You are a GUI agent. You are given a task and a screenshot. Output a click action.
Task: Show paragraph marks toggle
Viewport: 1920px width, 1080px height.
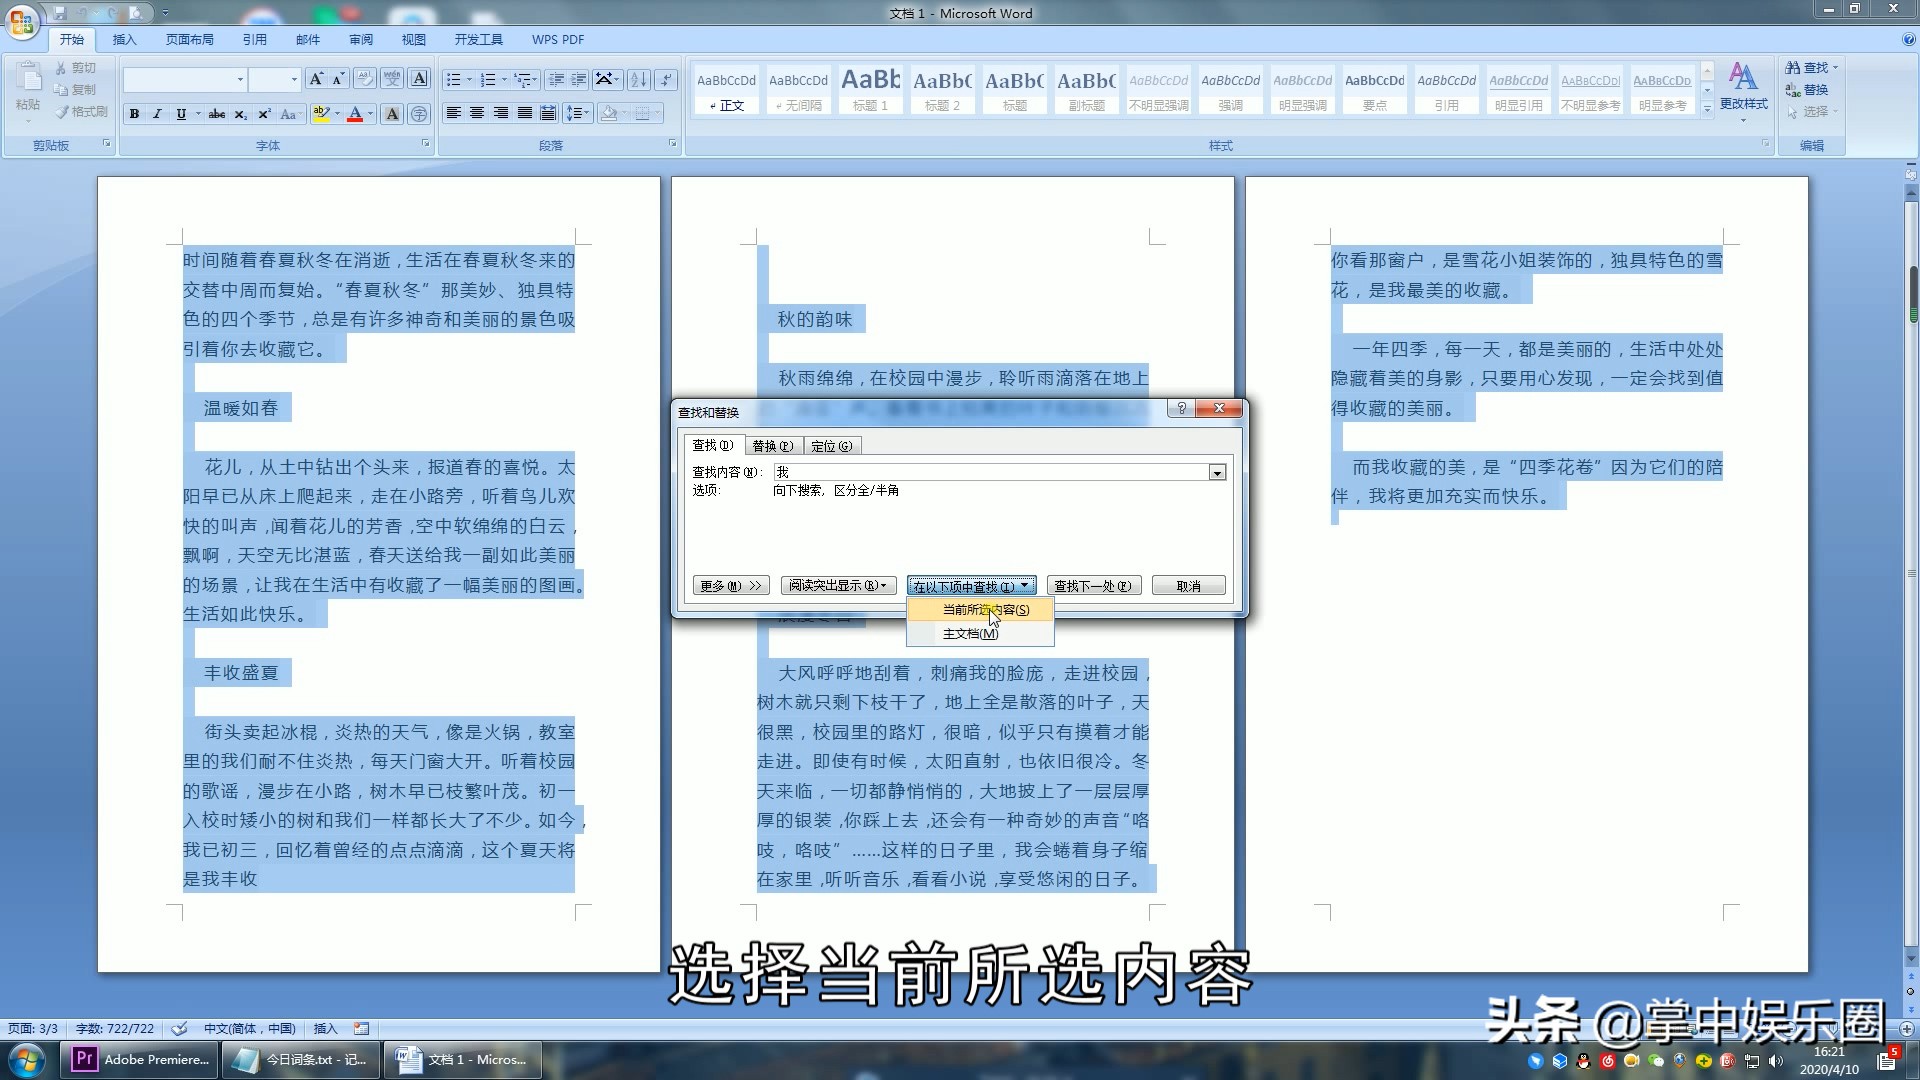click(667, 80)
